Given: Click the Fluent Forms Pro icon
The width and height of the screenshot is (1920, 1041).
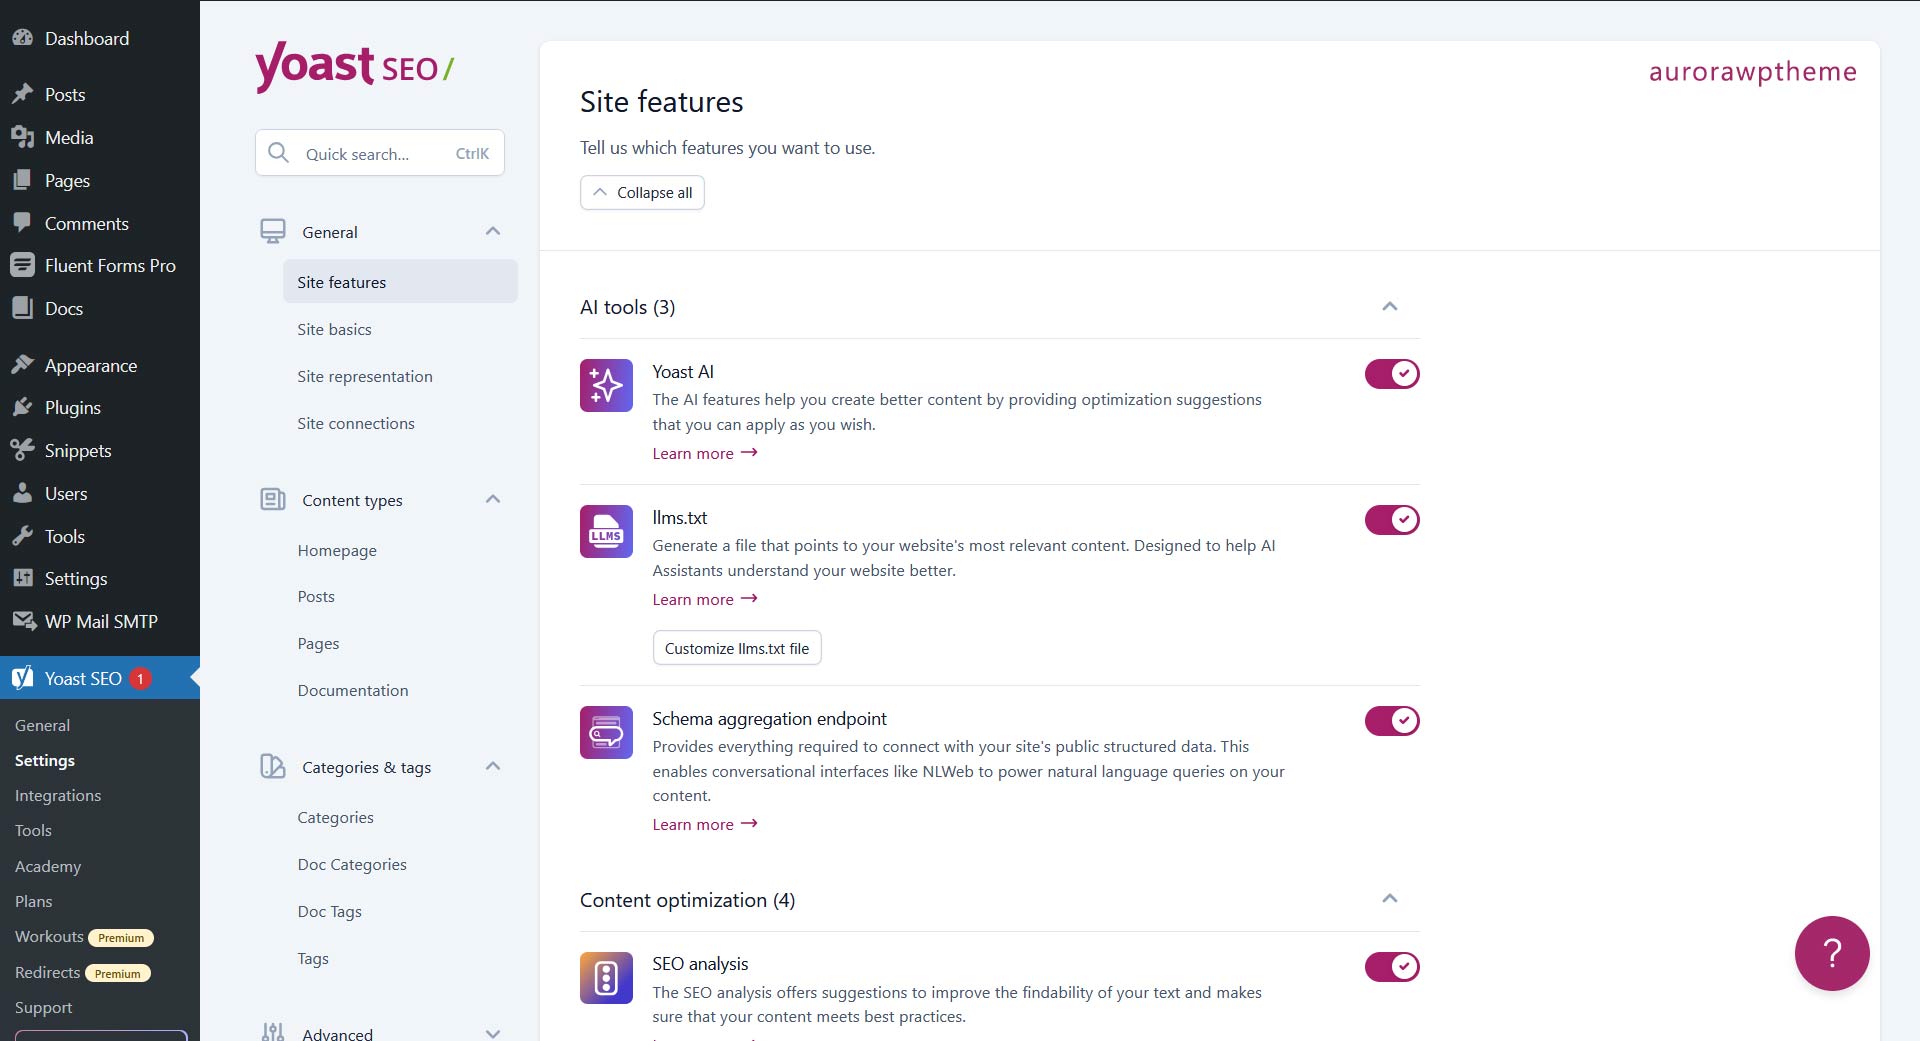Looking at the screenshot, I should 22,265.
